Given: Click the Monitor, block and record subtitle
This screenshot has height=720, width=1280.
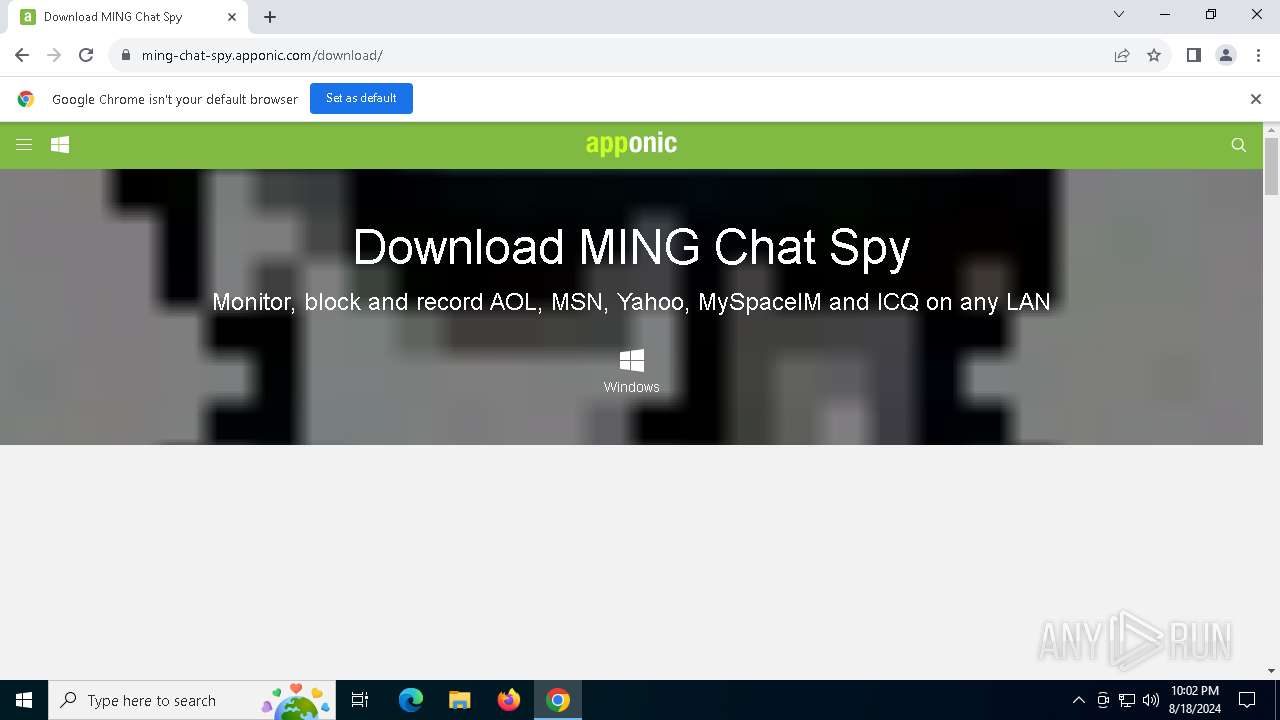Looking at the screenshot, I should 631,302.
